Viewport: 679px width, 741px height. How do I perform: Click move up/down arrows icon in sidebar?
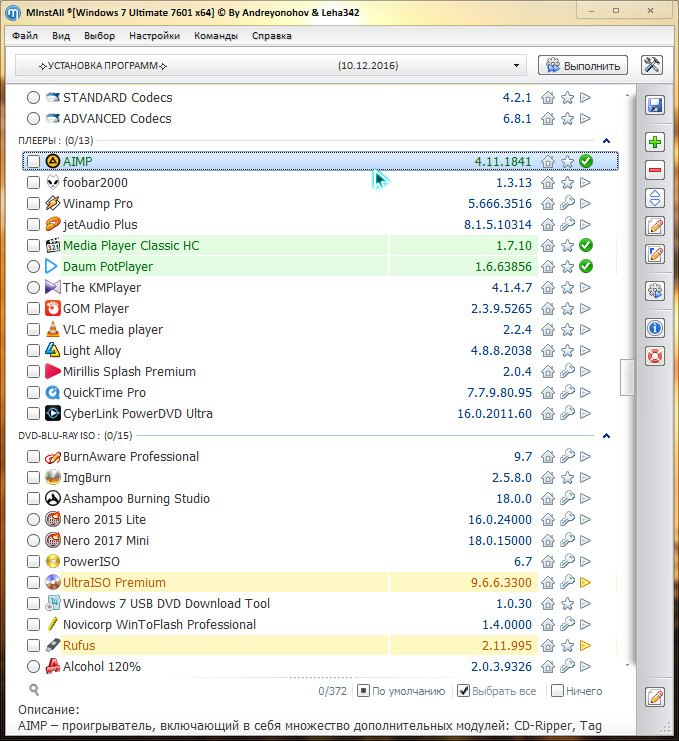(655, 198)
